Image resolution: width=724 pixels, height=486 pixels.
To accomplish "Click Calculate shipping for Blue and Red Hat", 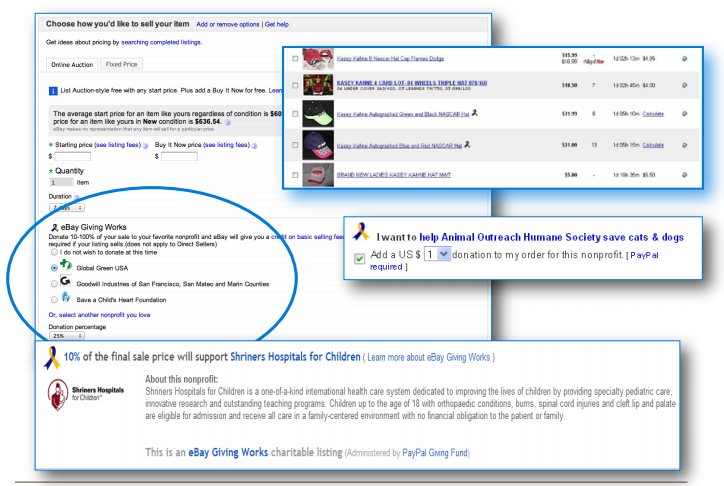I will pyautogui.click(x=653, y=145).
